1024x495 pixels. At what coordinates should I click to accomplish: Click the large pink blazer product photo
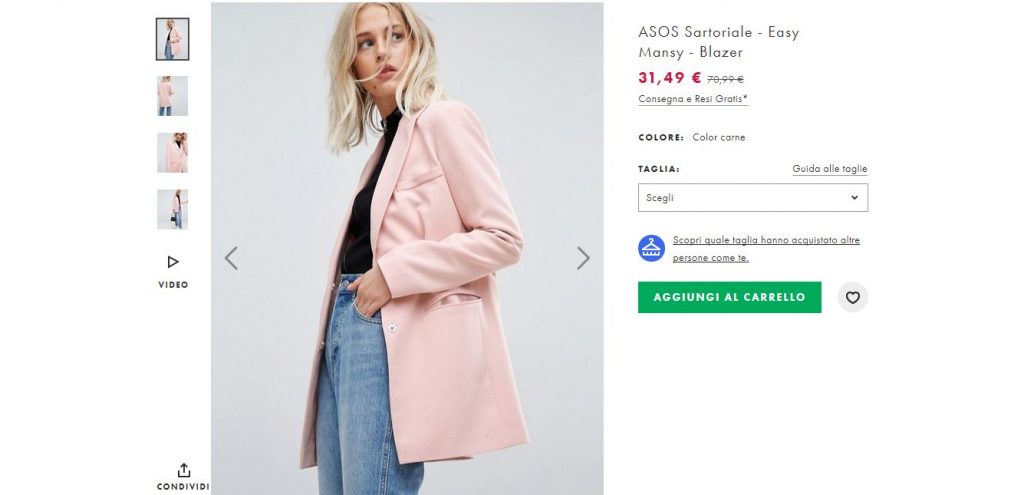coord(407,248)
